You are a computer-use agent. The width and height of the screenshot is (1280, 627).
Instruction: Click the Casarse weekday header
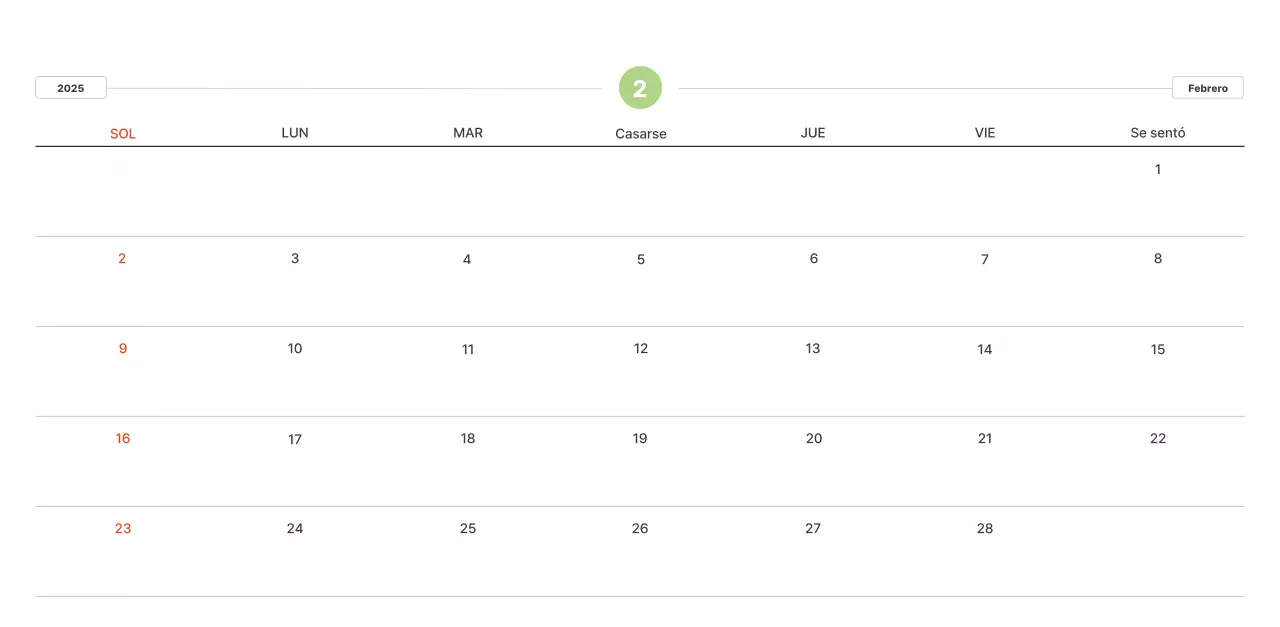pyautogui.click(x=641, y=133)
